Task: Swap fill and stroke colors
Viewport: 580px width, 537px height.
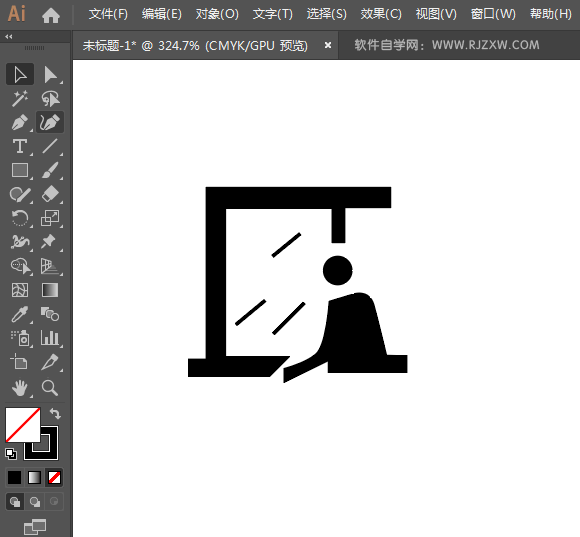Action: 55,413
